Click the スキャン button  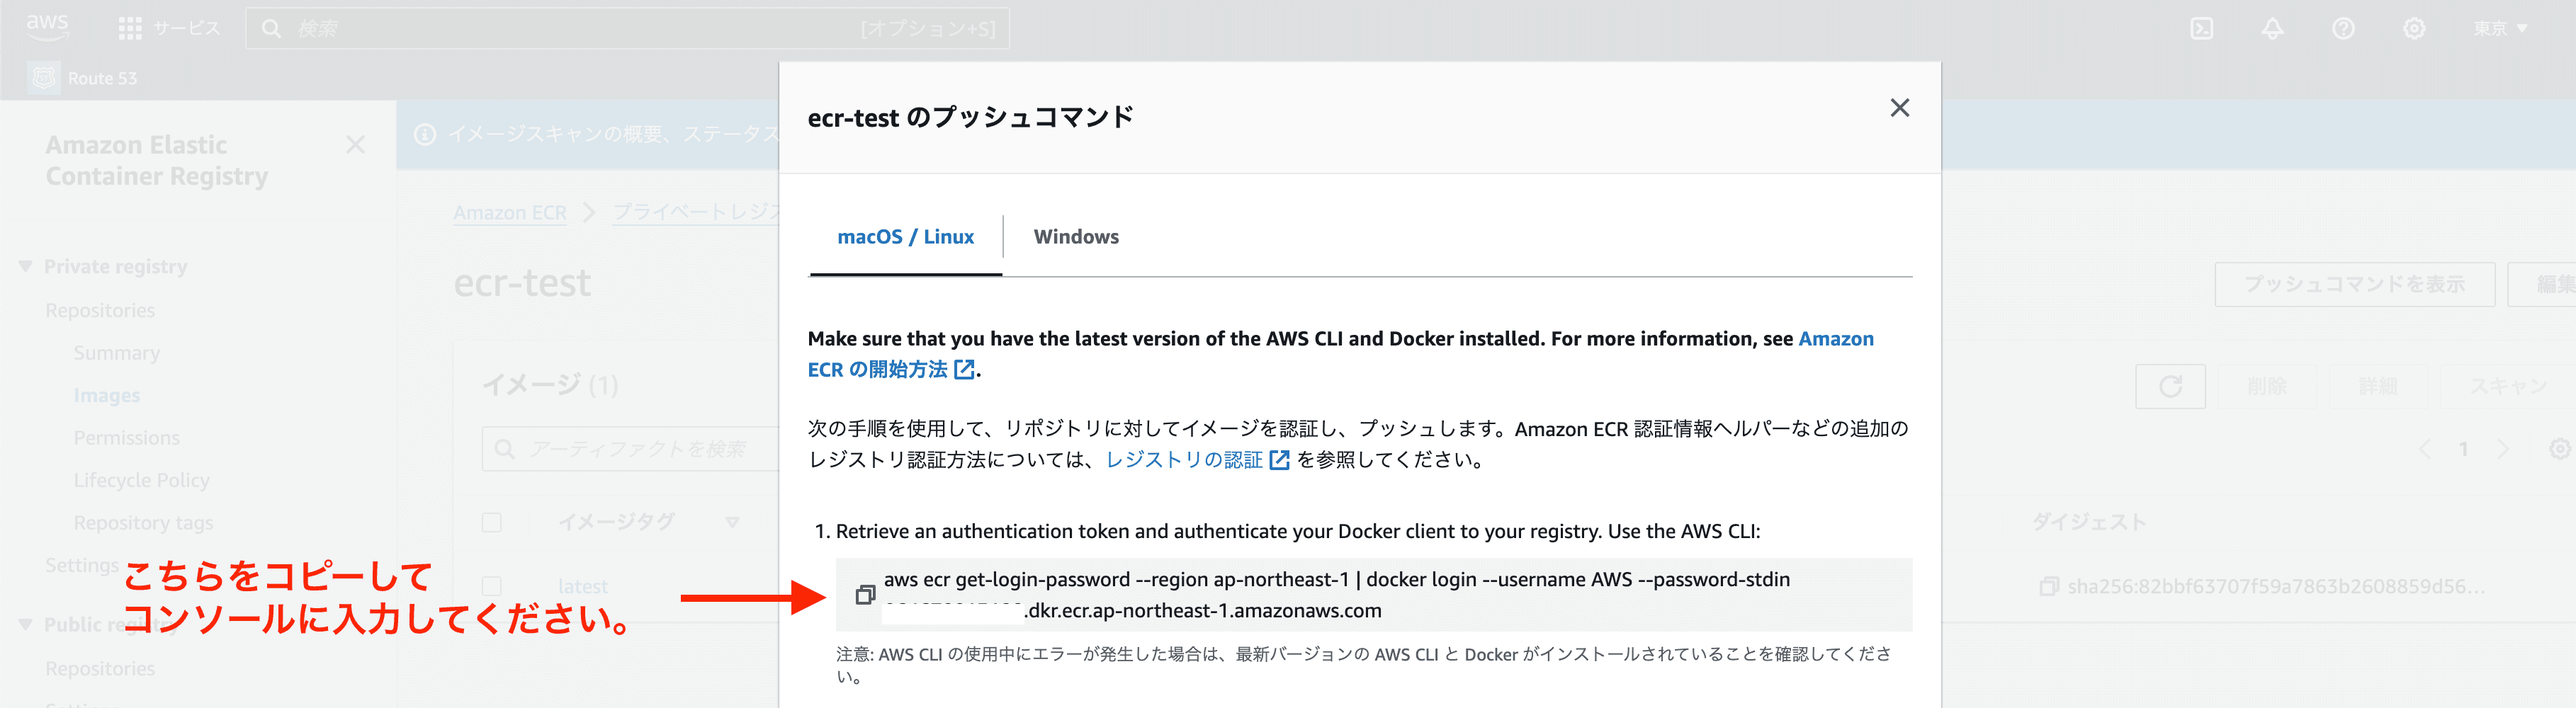[2508, 386]
